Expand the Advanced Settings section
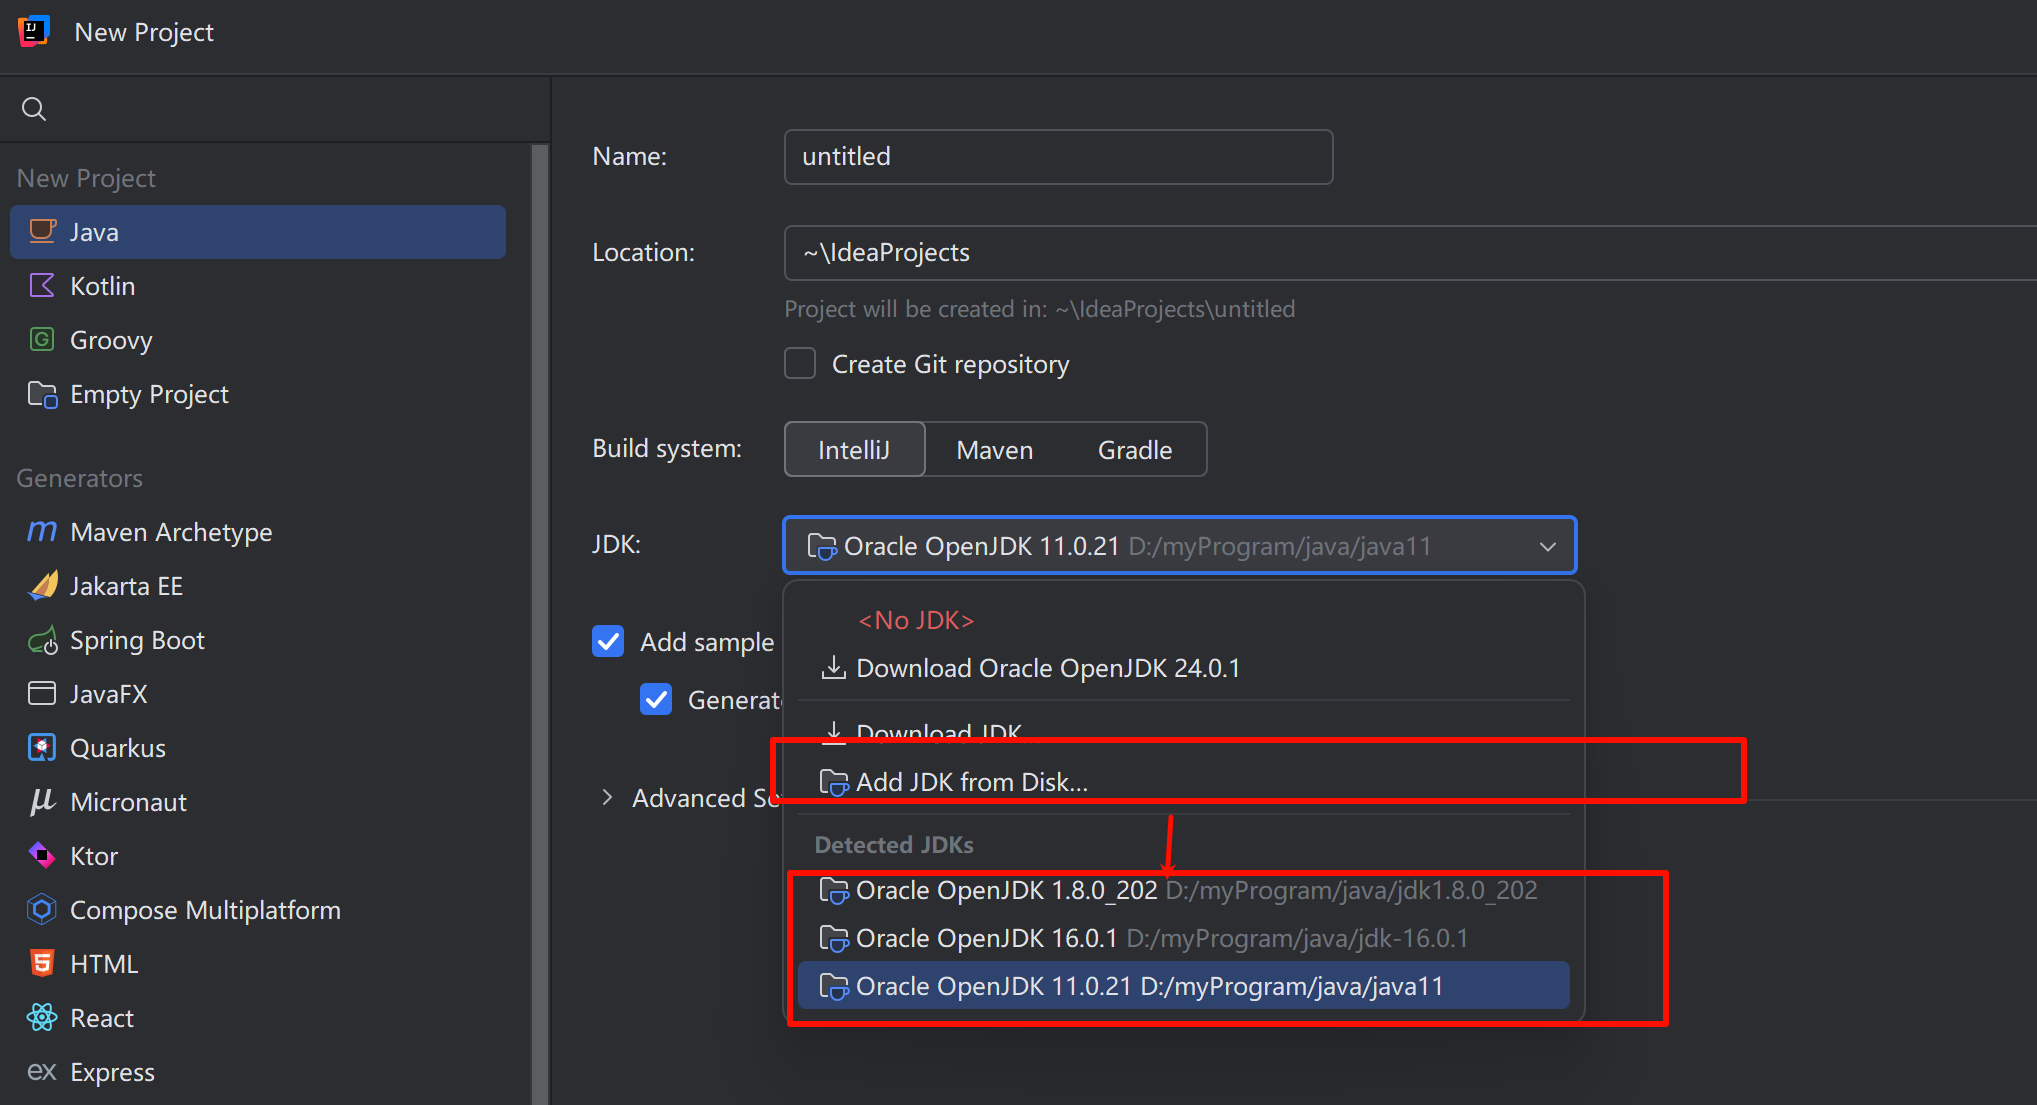Viewport: 2037px width, 1105px height. click(607, 798)
